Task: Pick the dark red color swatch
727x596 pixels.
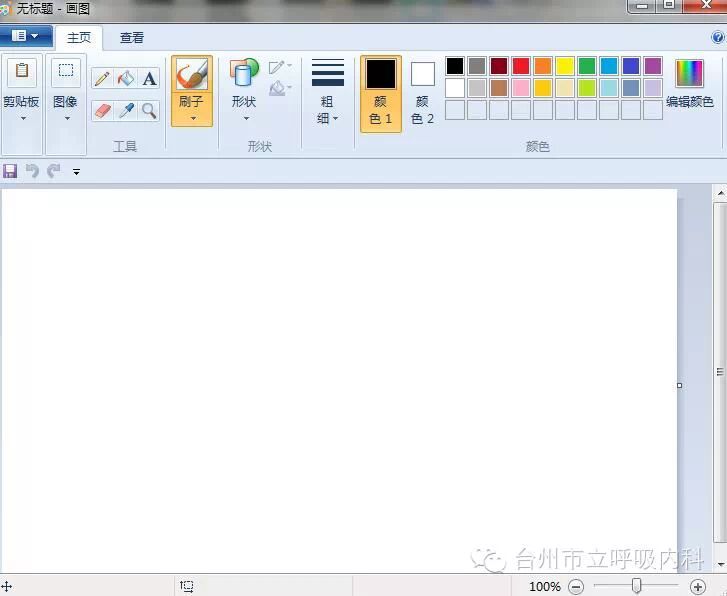Action: pyautogui.click(x=499, y=66)
